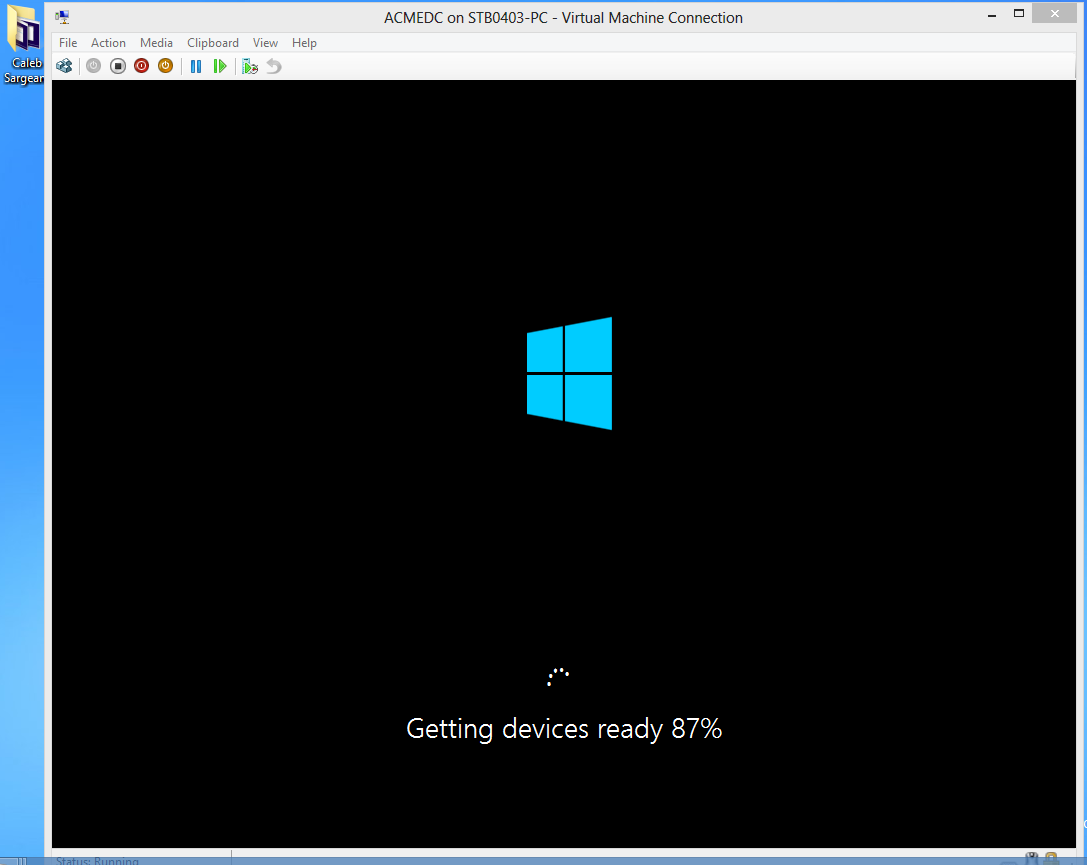Open the View menu
This screenshot has height=865, width=1087.
(x=265, y=43)
